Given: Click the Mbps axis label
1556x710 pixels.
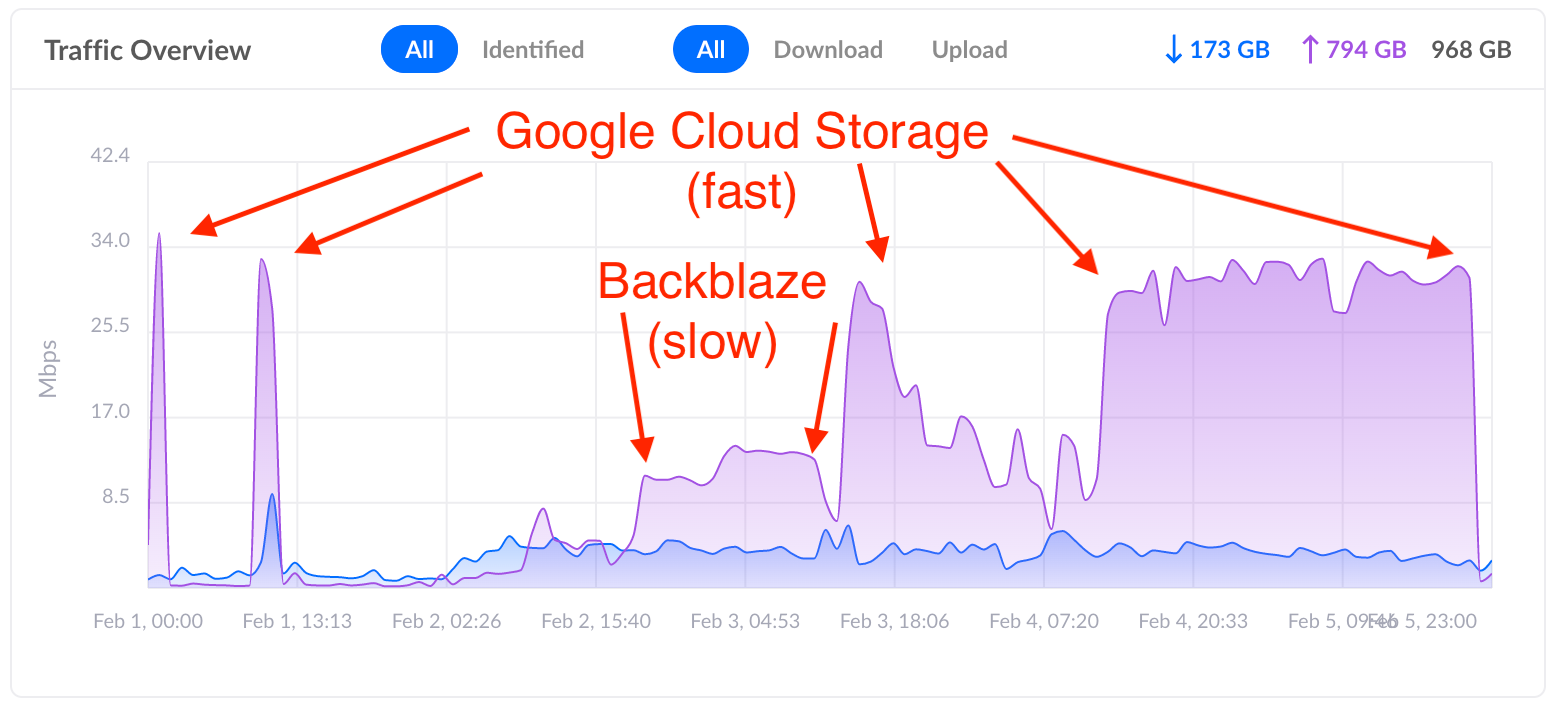Looking at the screenshot, I should click(x=48, y=370).
